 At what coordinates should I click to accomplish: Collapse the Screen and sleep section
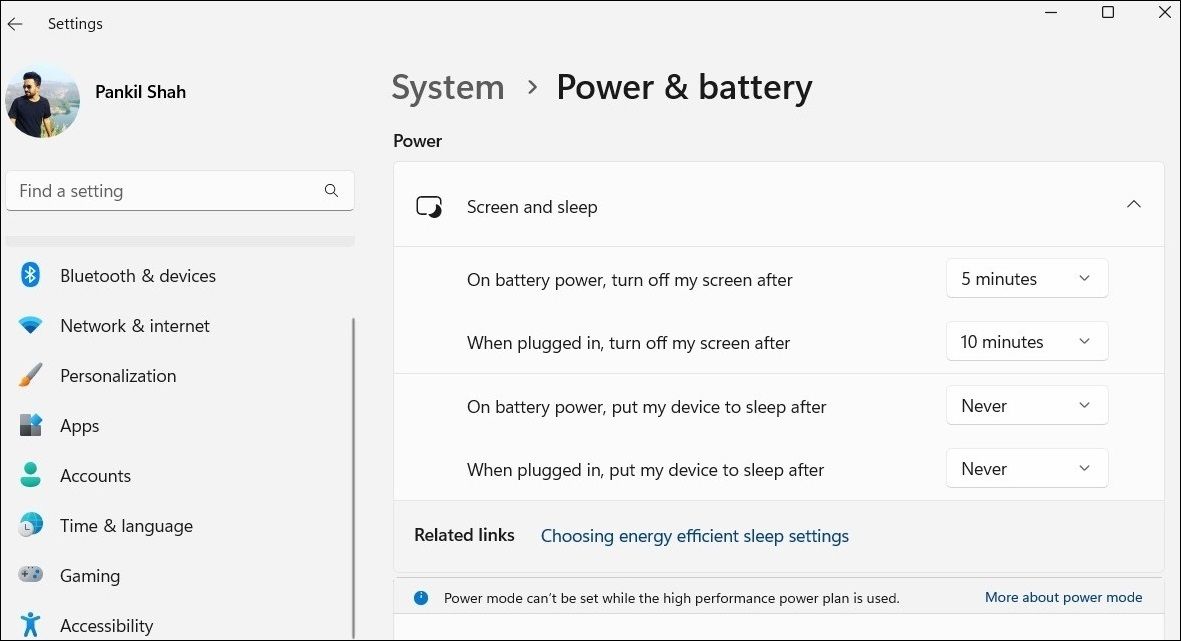click(1134, 203)
